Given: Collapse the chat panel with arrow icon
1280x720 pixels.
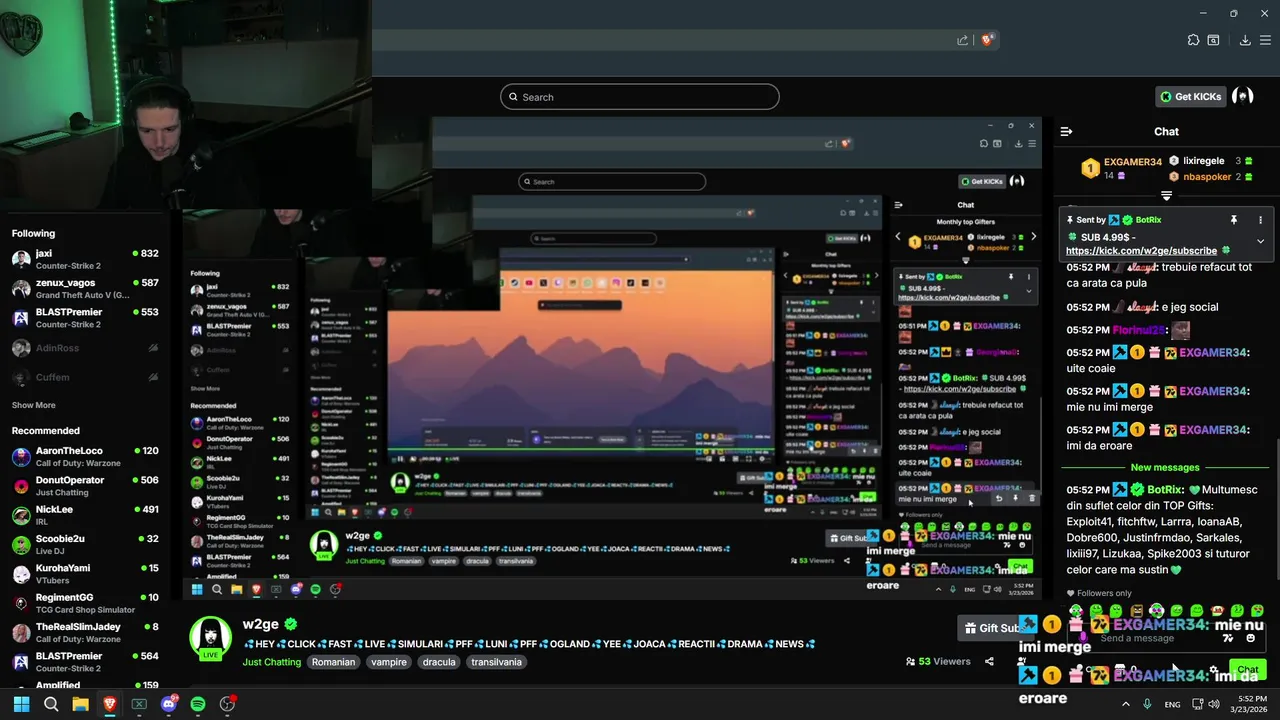Looking at the screenshot, I should (1066, 131).
